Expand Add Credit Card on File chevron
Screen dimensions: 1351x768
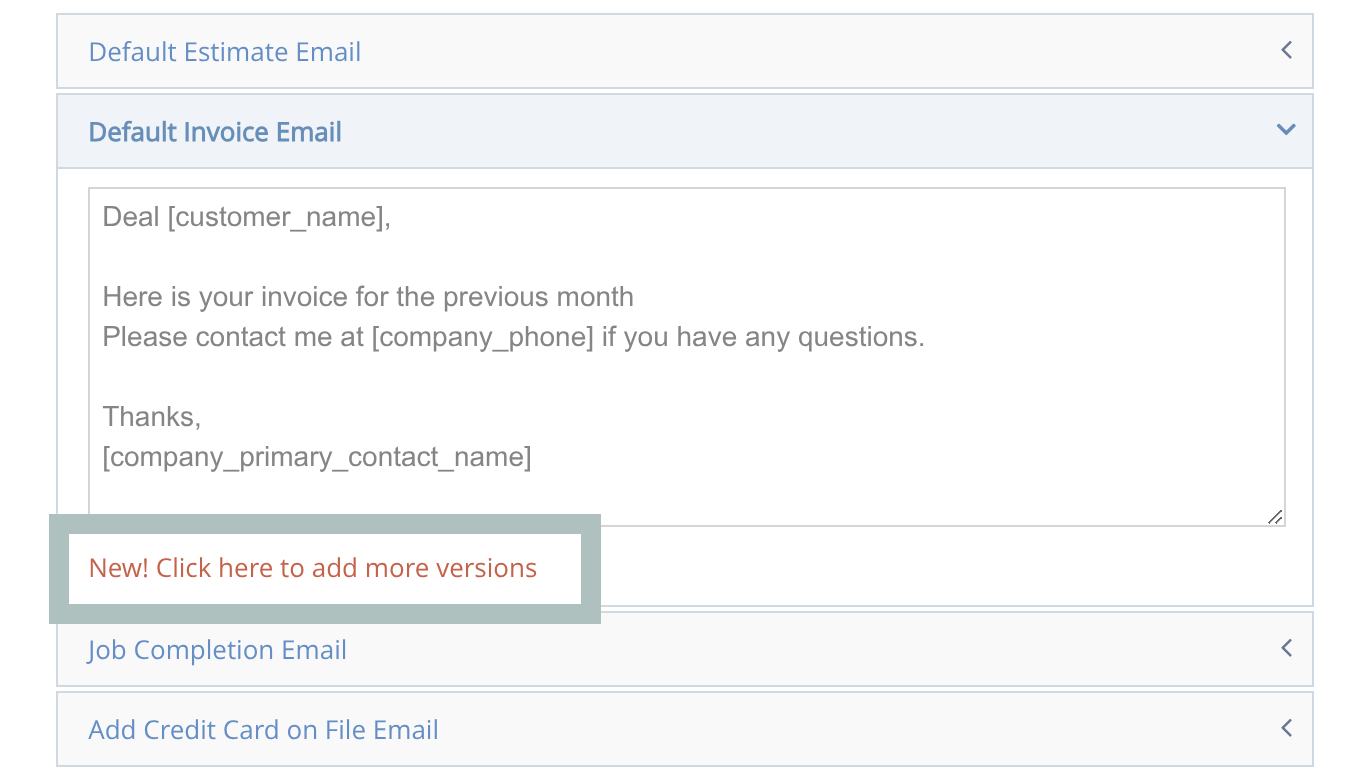[x=1286, y=728]
